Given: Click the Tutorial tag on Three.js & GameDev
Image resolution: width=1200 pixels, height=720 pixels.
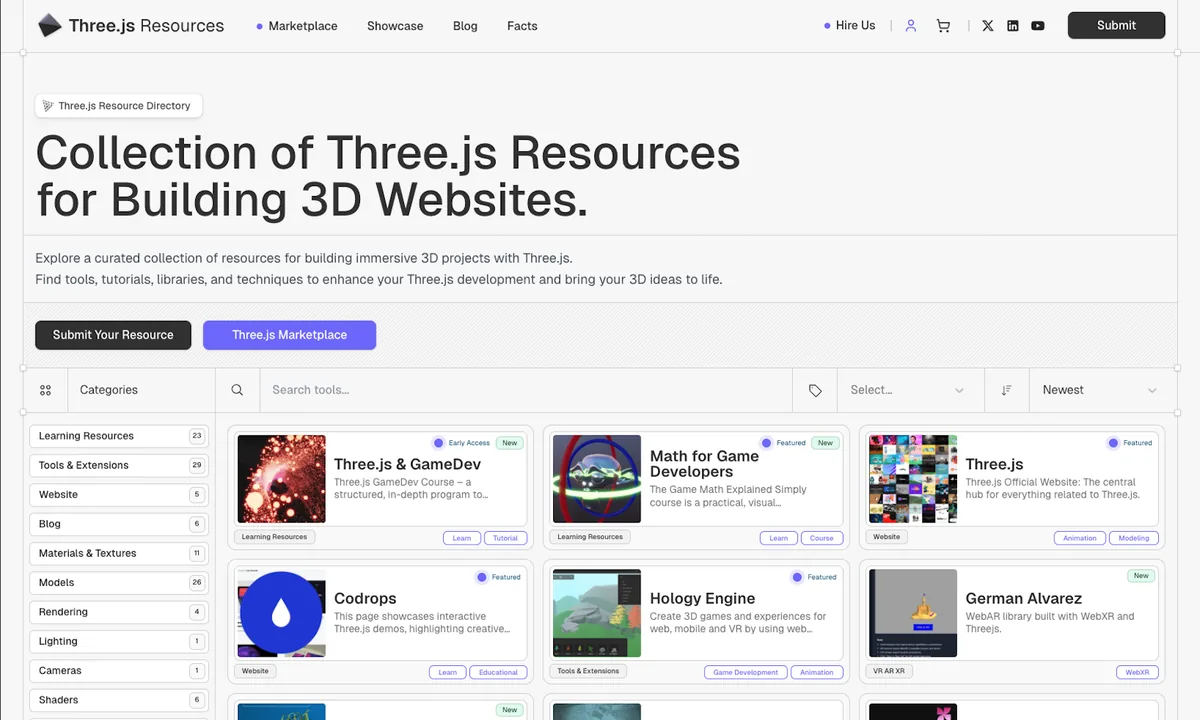Looking at the screenshot, I should pyautogui.click(x=505, y=538).
